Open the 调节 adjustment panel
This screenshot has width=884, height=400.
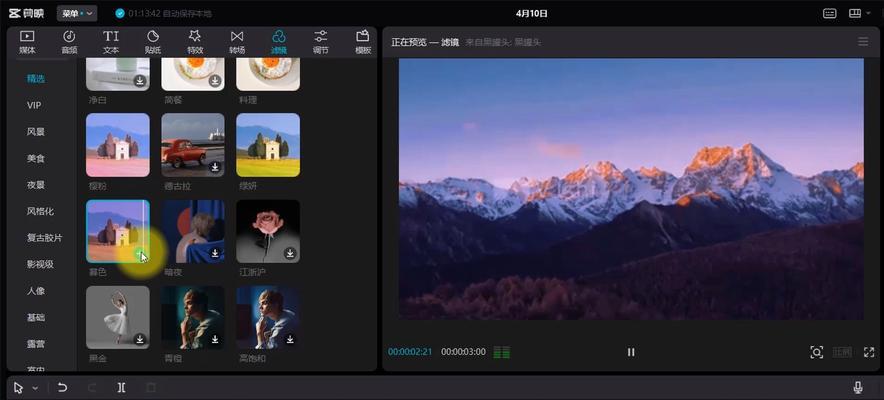pyautogui.click(x=321, y=42)
